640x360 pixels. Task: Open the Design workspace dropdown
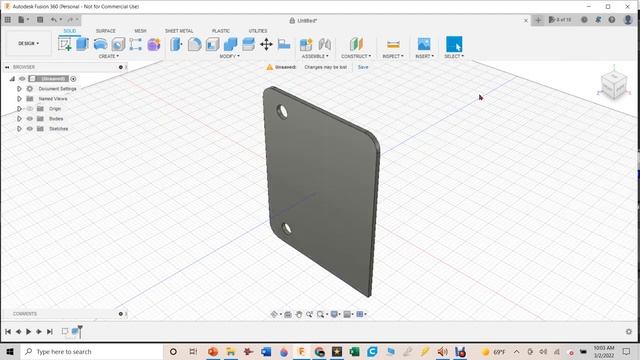click(29, 43)
